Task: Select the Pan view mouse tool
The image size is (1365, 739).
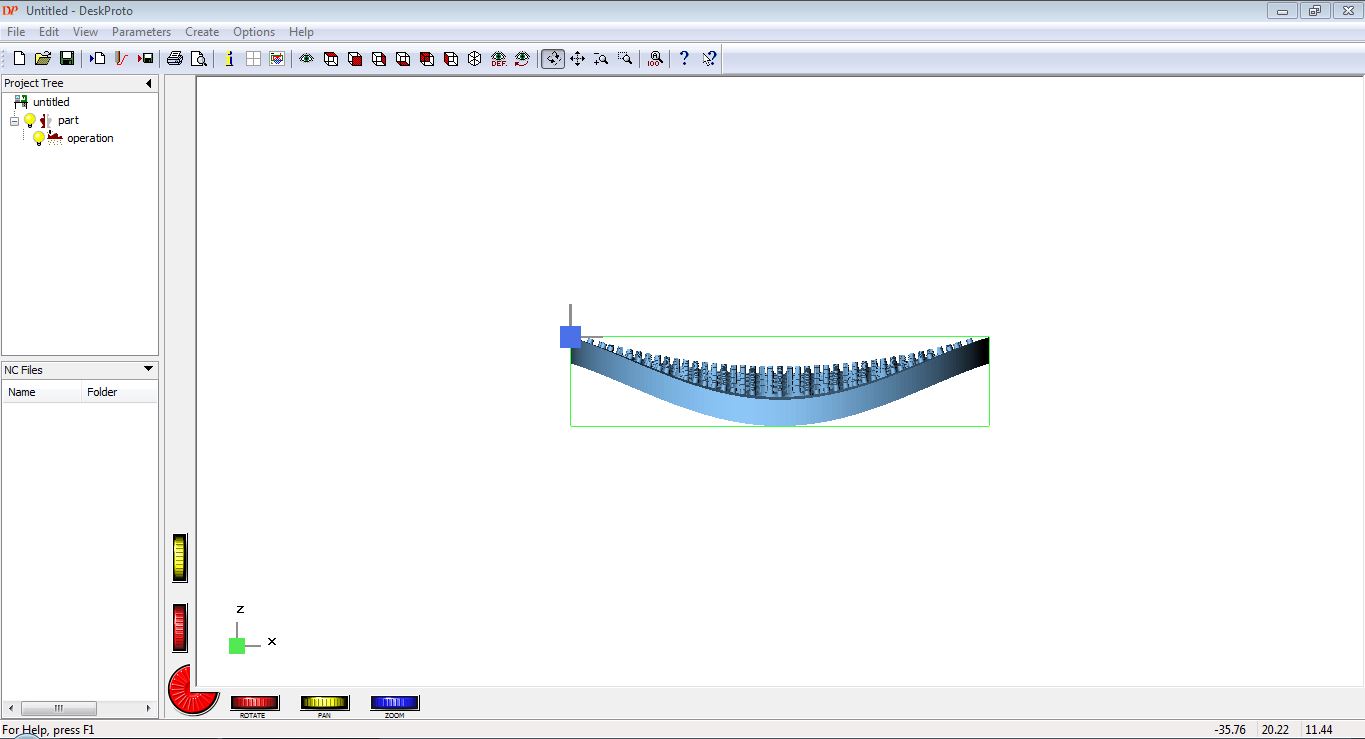Action: (577, 59)
